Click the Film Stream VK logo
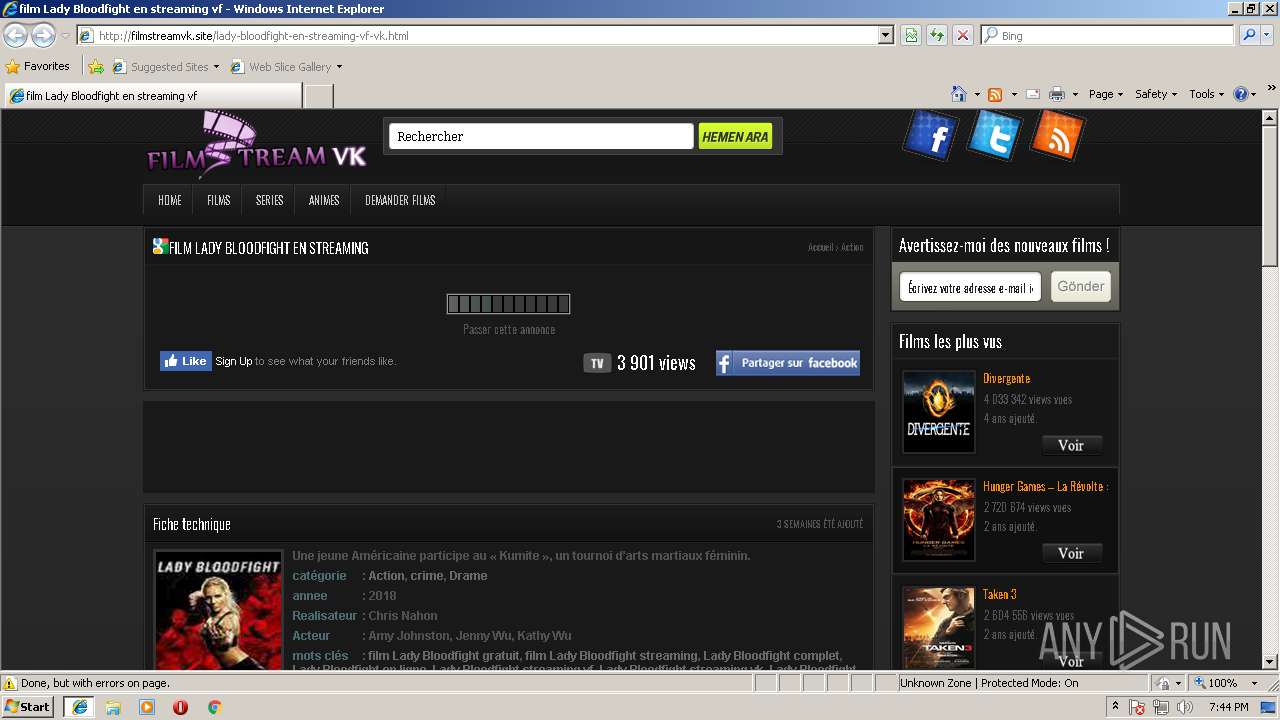This screenshot has height=720, width=1280. (257, 145)
